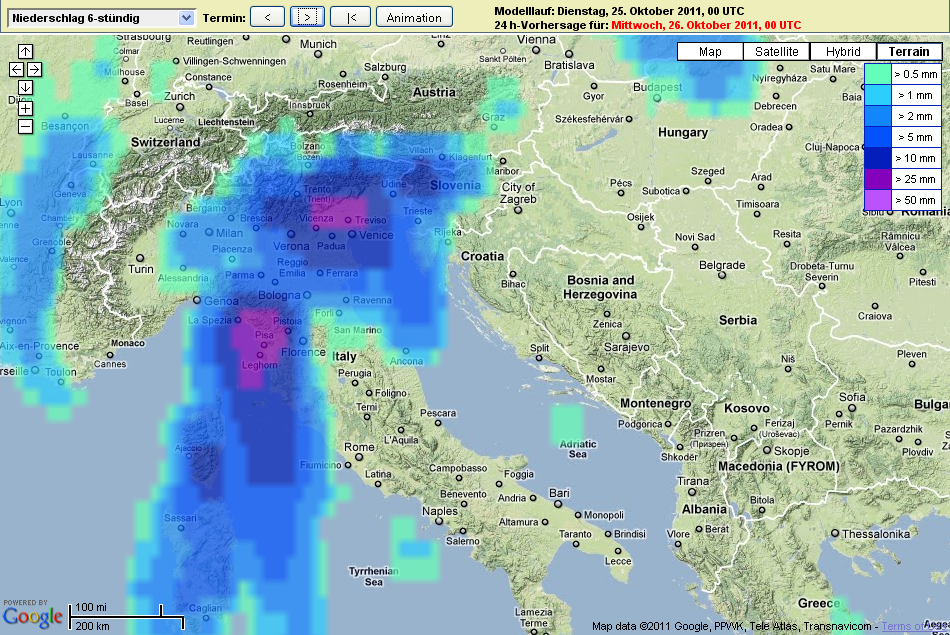This screenshot has height=635, width=950.
Task: Open the Niederschlag 6-stündig dropdown
Action: [x=100, y=17]
